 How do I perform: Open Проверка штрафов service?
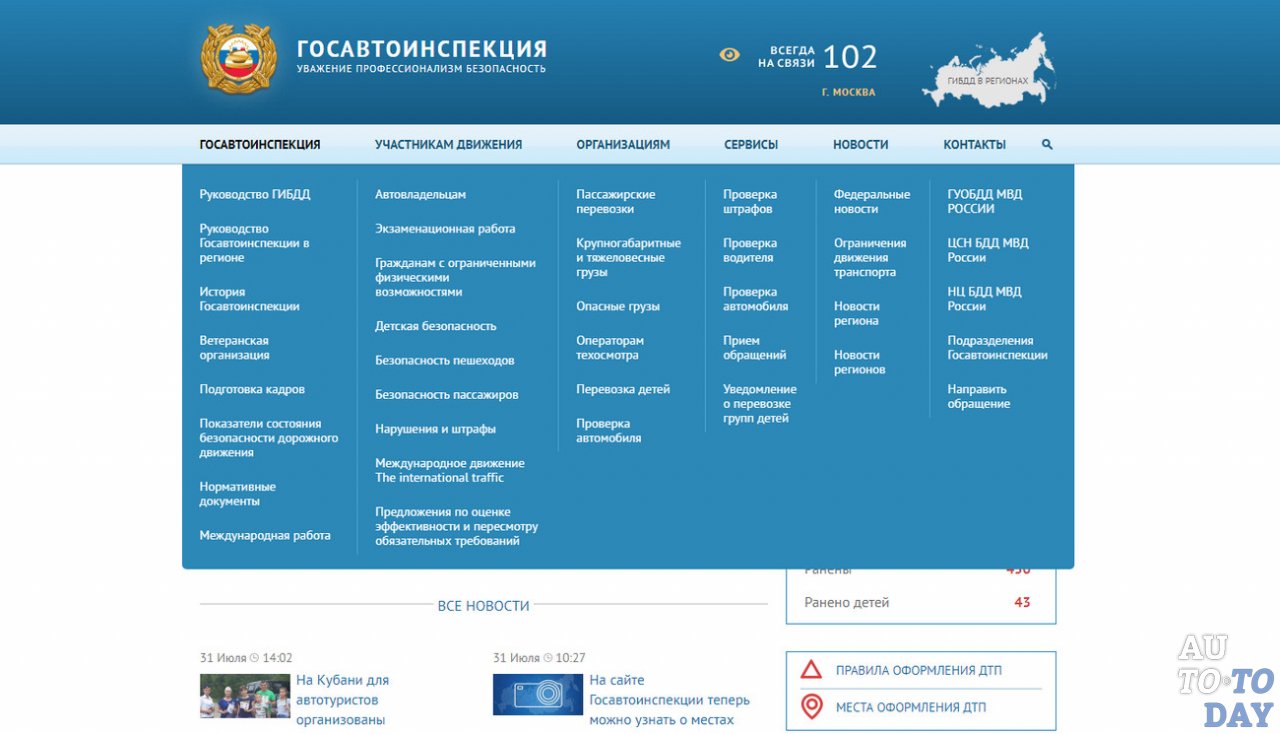(x=748, y=201)
